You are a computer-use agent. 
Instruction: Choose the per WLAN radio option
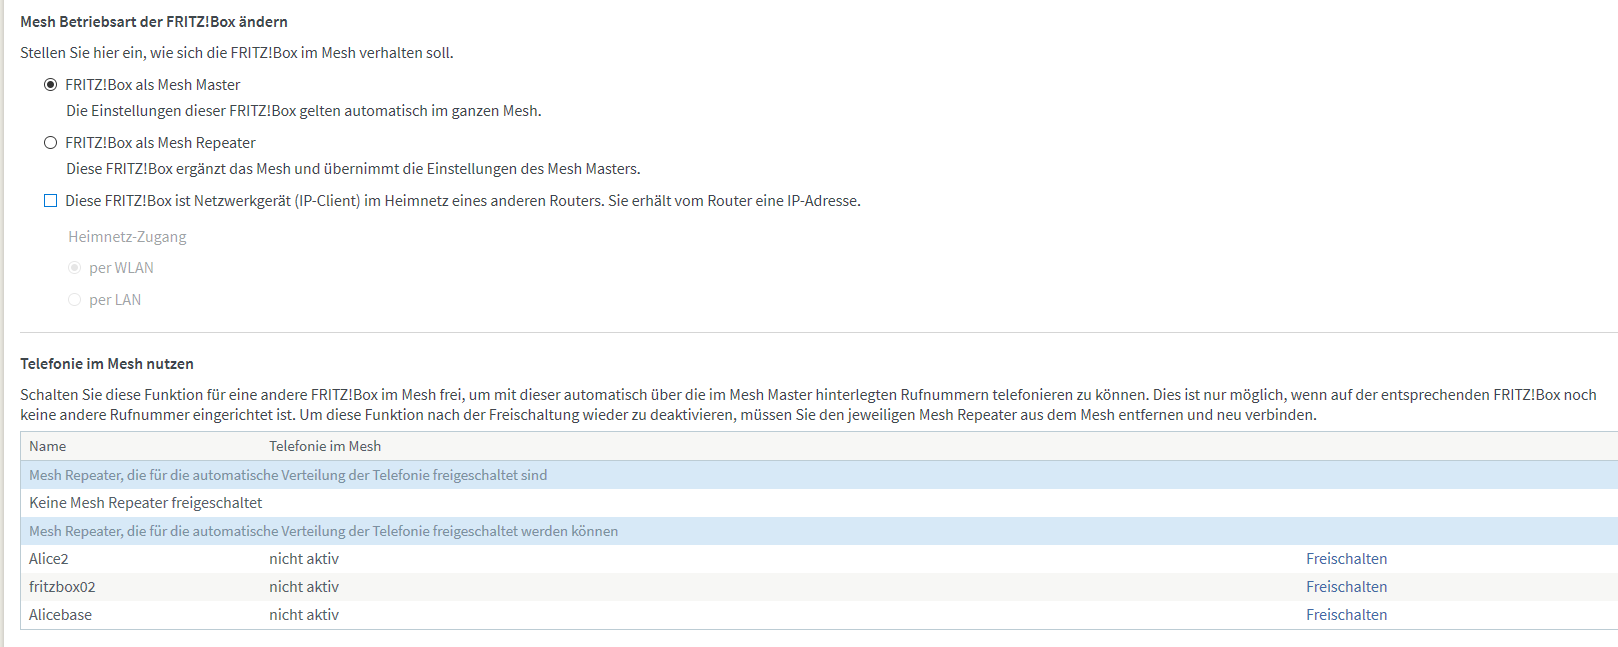coord(74,268)
